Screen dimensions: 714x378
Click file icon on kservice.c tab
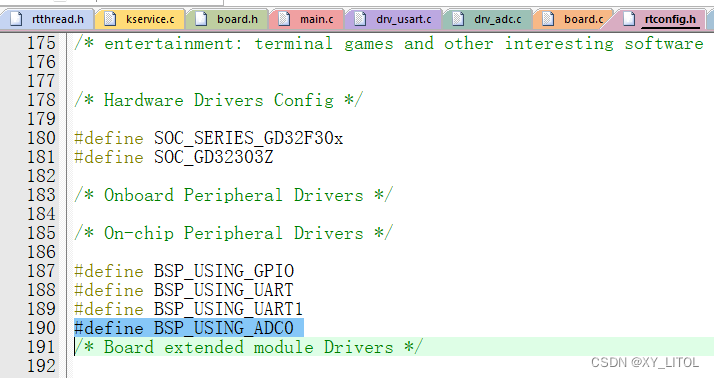click(110, 19)
